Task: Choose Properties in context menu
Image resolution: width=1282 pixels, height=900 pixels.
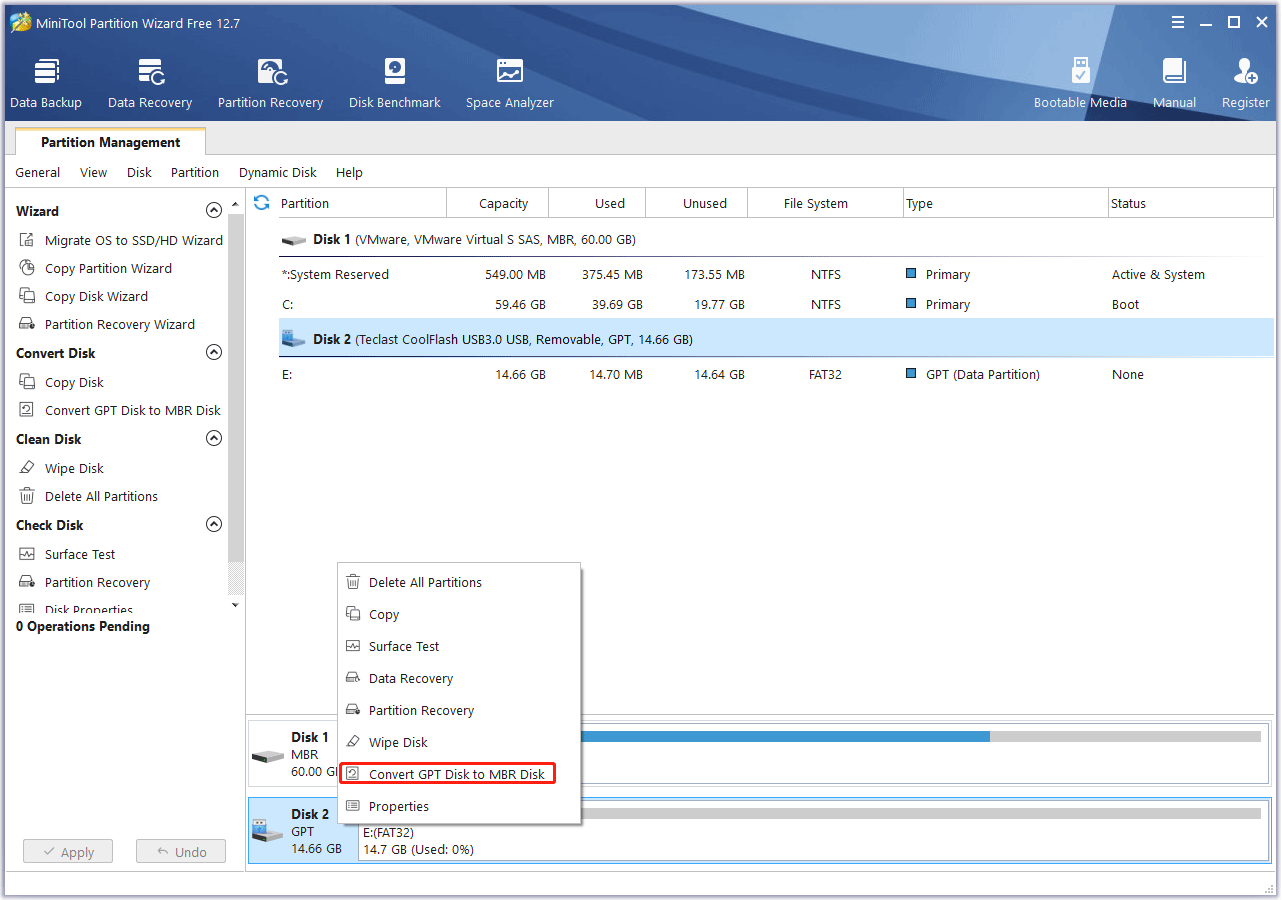Action: click(460, 806)
